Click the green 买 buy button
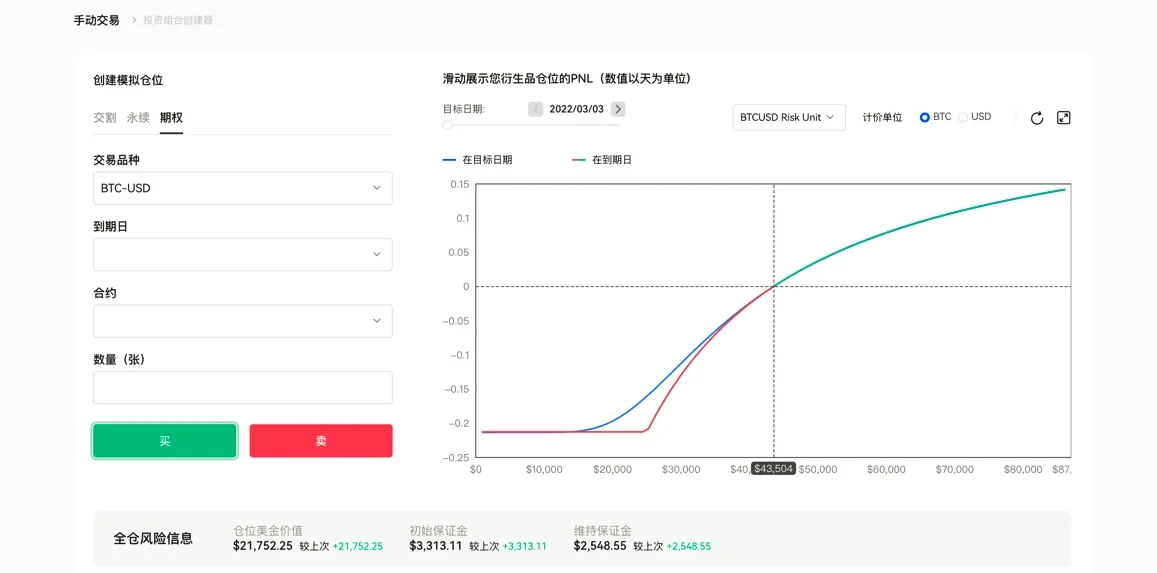Viewport: 1157px width, 573px height. point(165,441)
